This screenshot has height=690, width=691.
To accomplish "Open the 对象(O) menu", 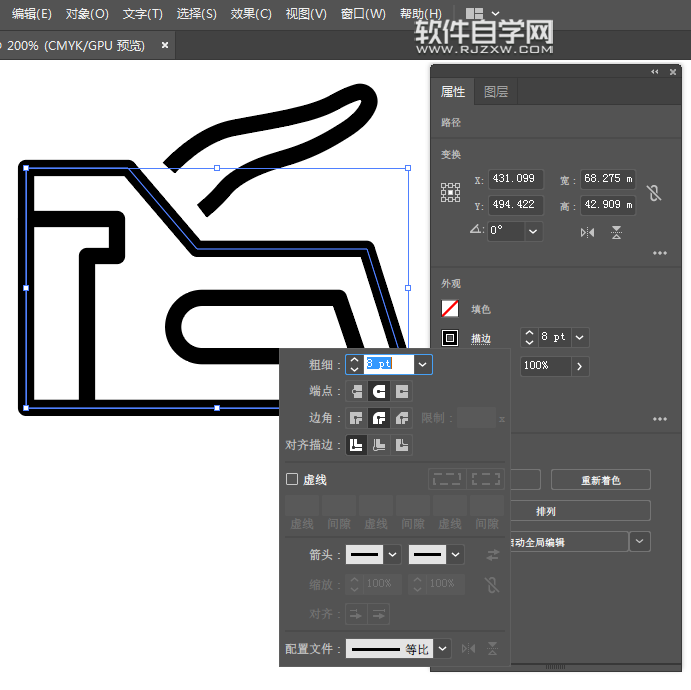I will [87, 14].
